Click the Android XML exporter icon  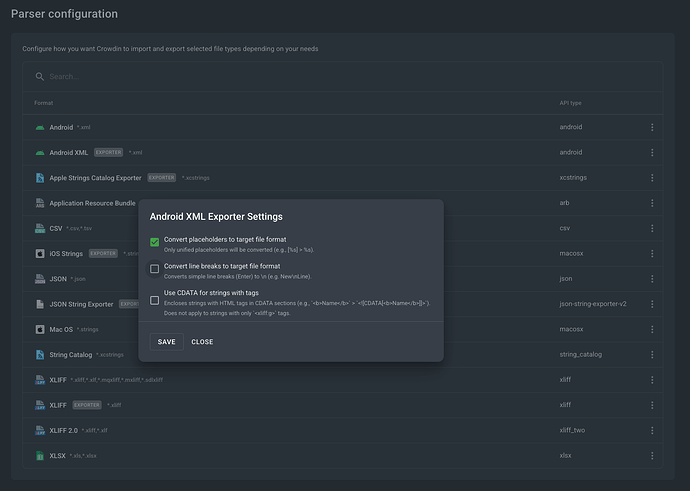click(x=40, y=153)
